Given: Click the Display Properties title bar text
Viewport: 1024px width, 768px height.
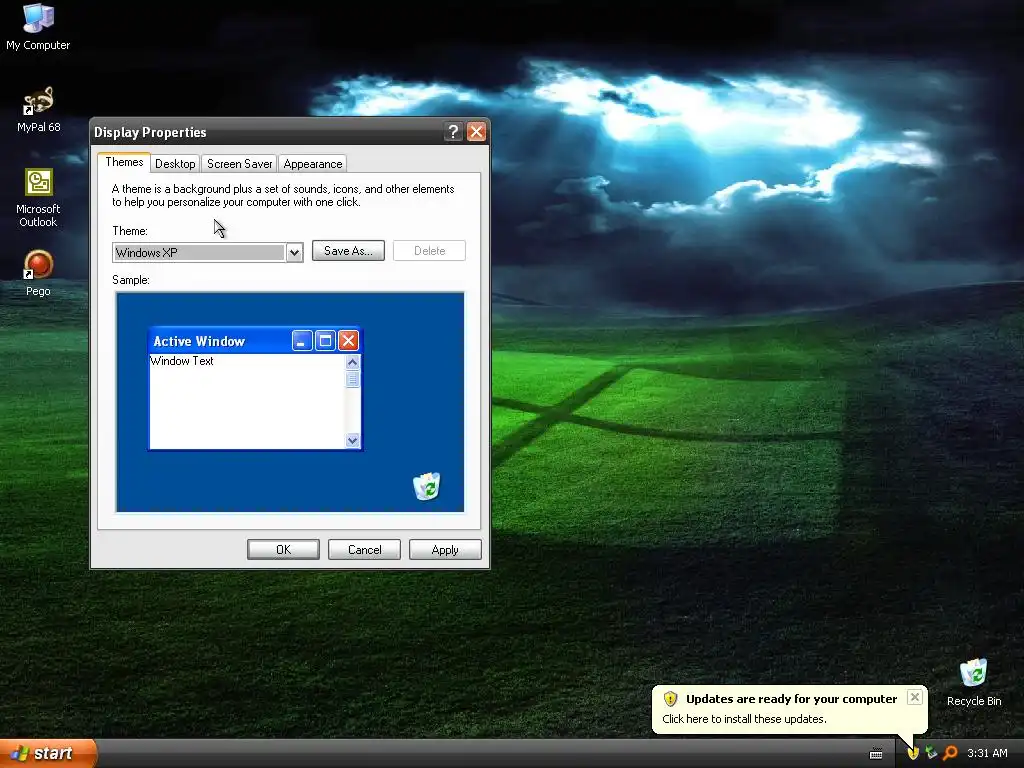Looking at the screenshot, I should (x=150, y=132).
